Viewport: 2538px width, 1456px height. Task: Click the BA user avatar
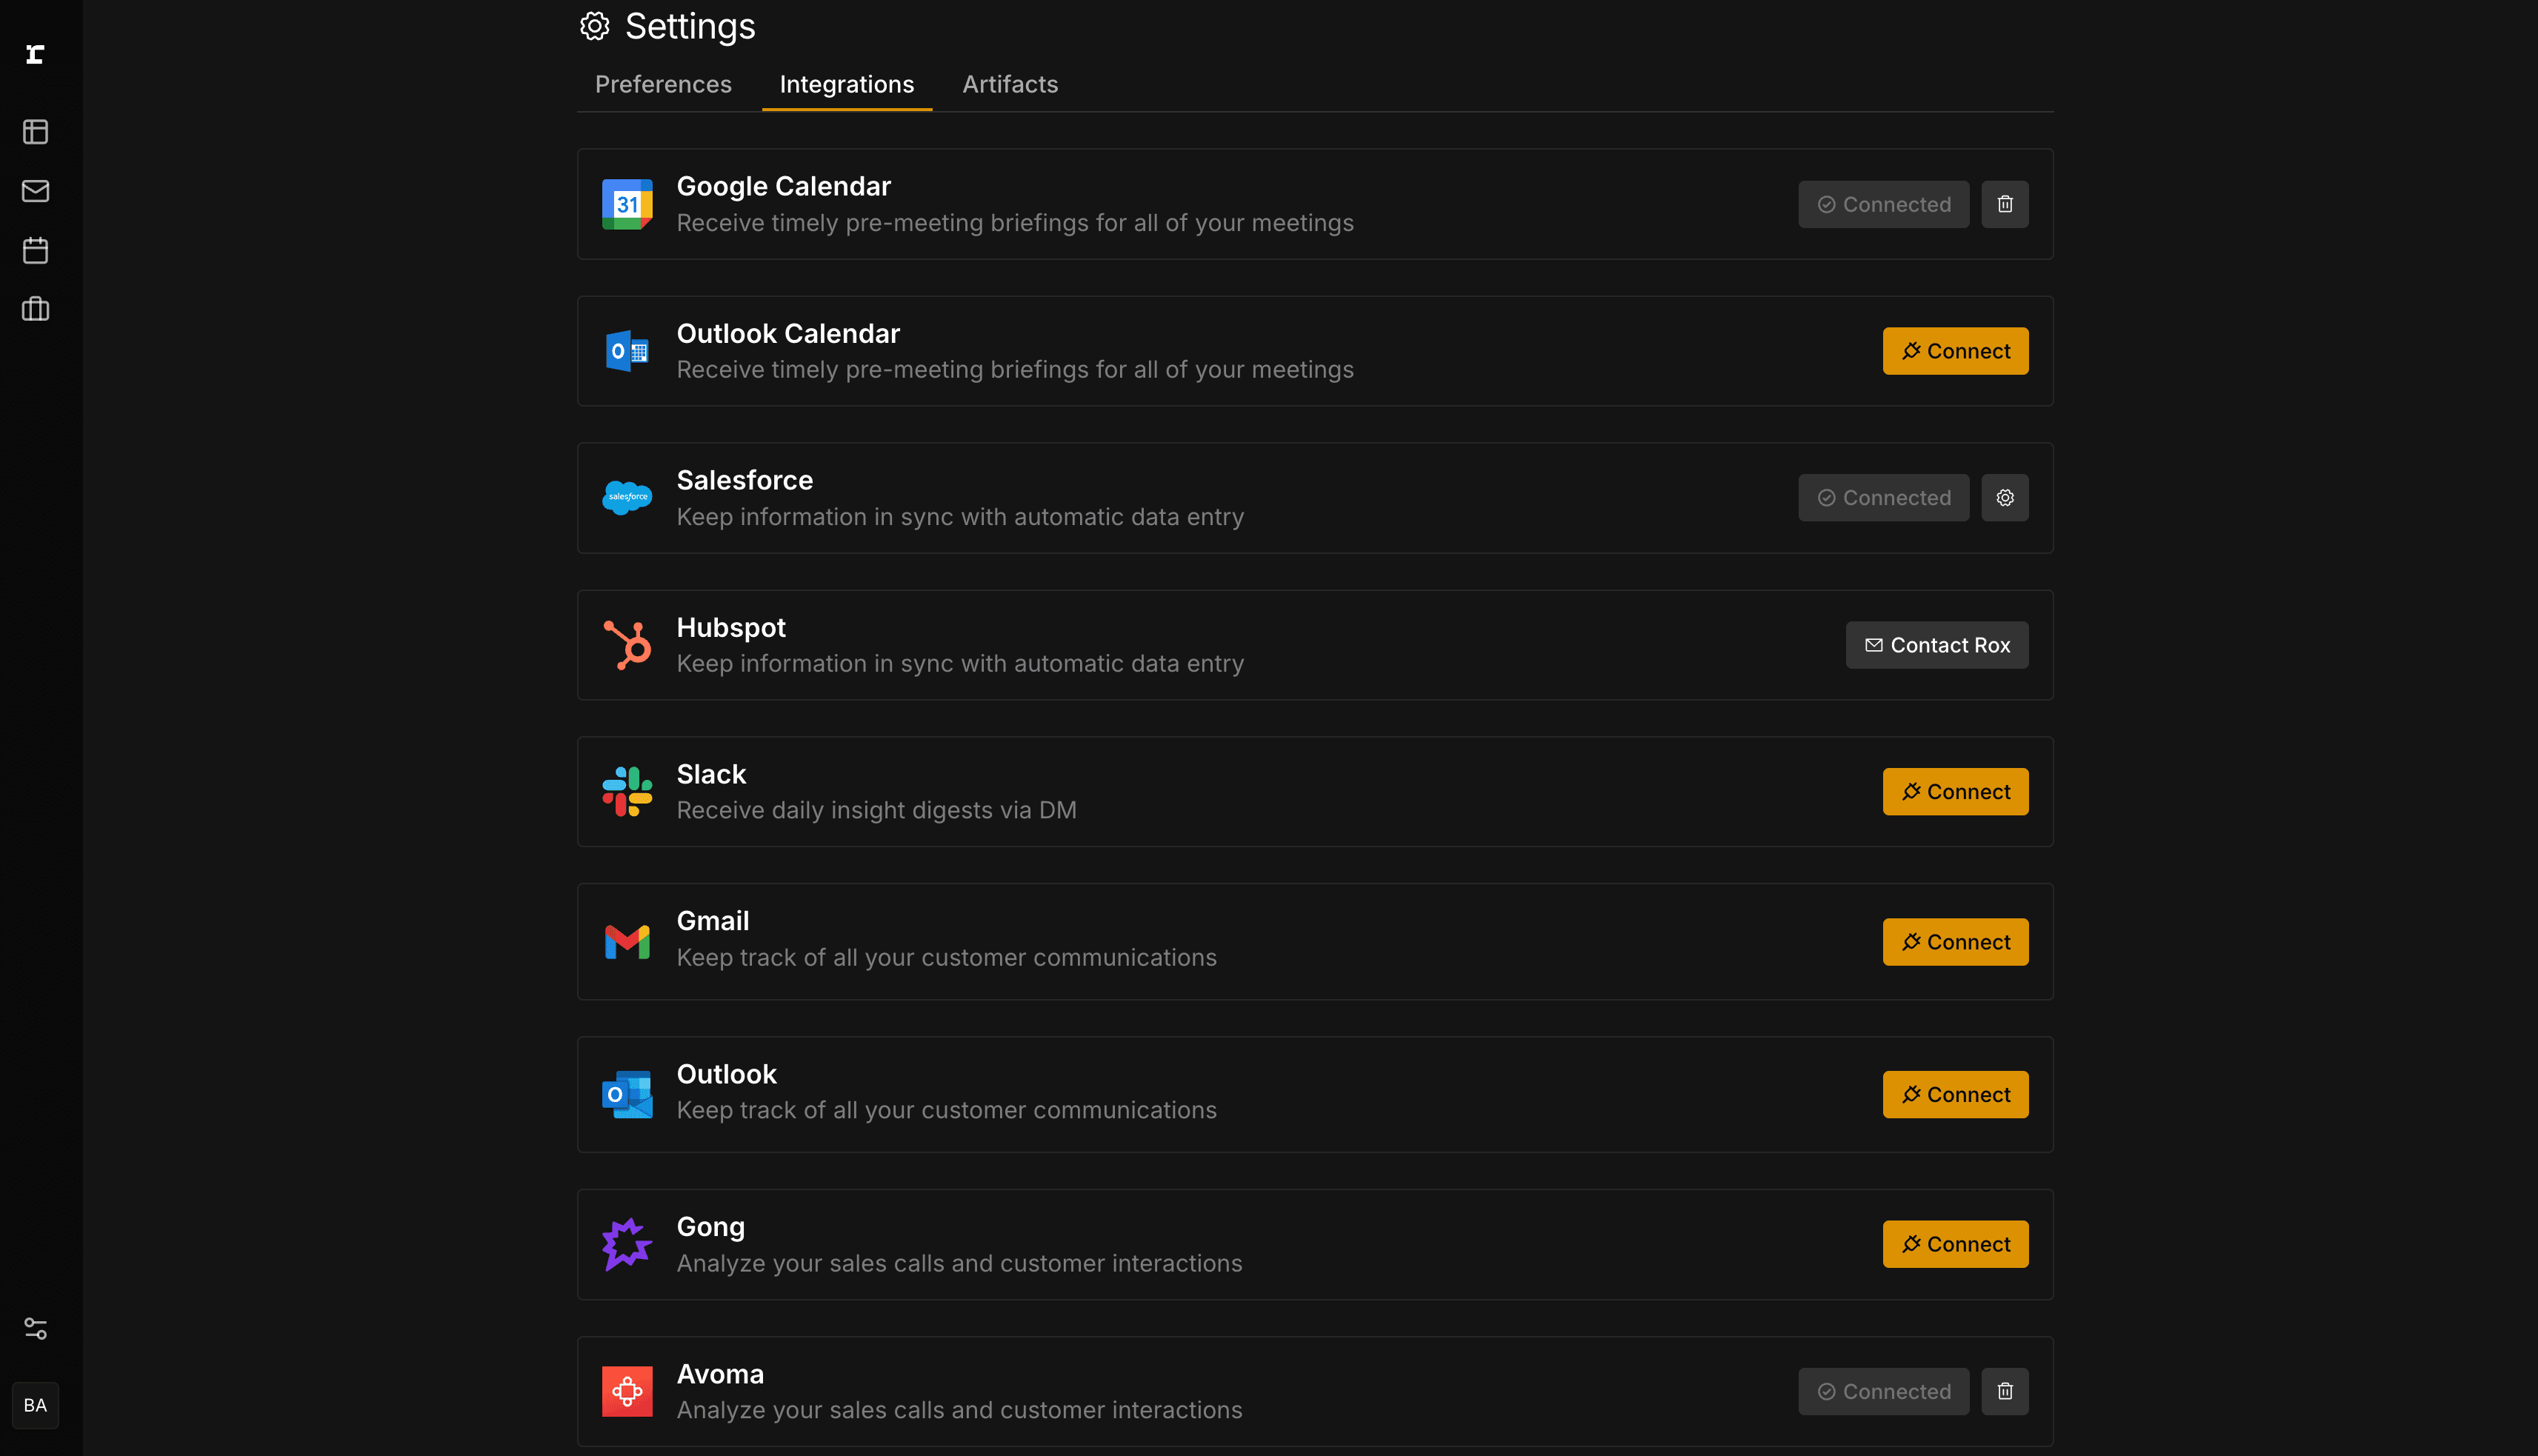click(35, 1405)
